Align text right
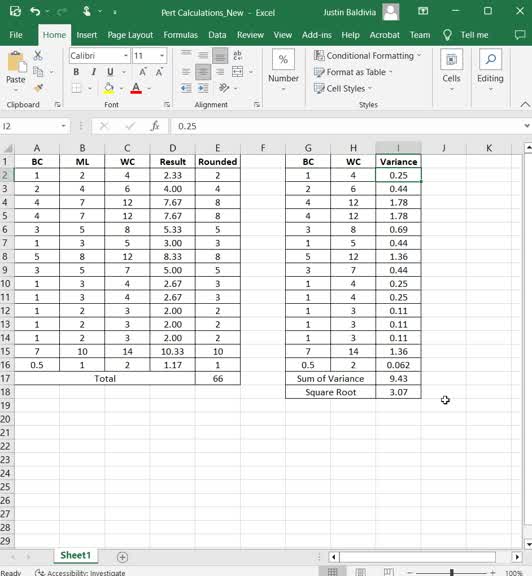Viewport: 532px width, 576px height. [220, 72]
